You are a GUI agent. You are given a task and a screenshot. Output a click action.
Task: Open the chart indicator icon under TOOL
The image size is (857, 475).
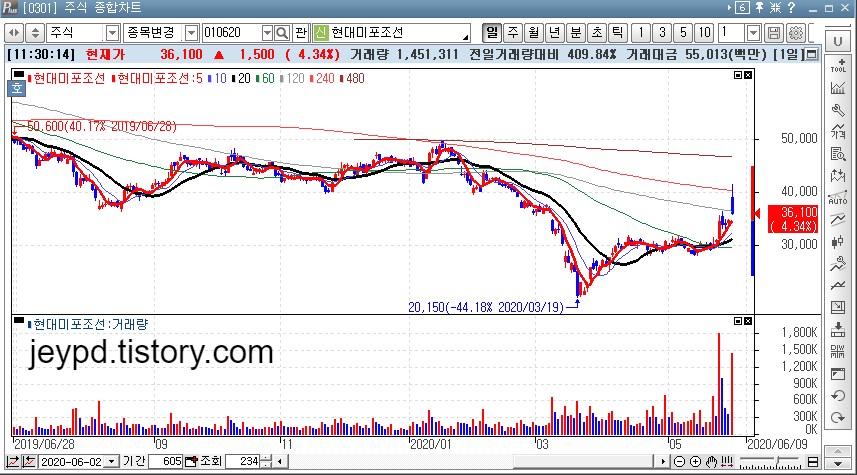tap(838, 87)
